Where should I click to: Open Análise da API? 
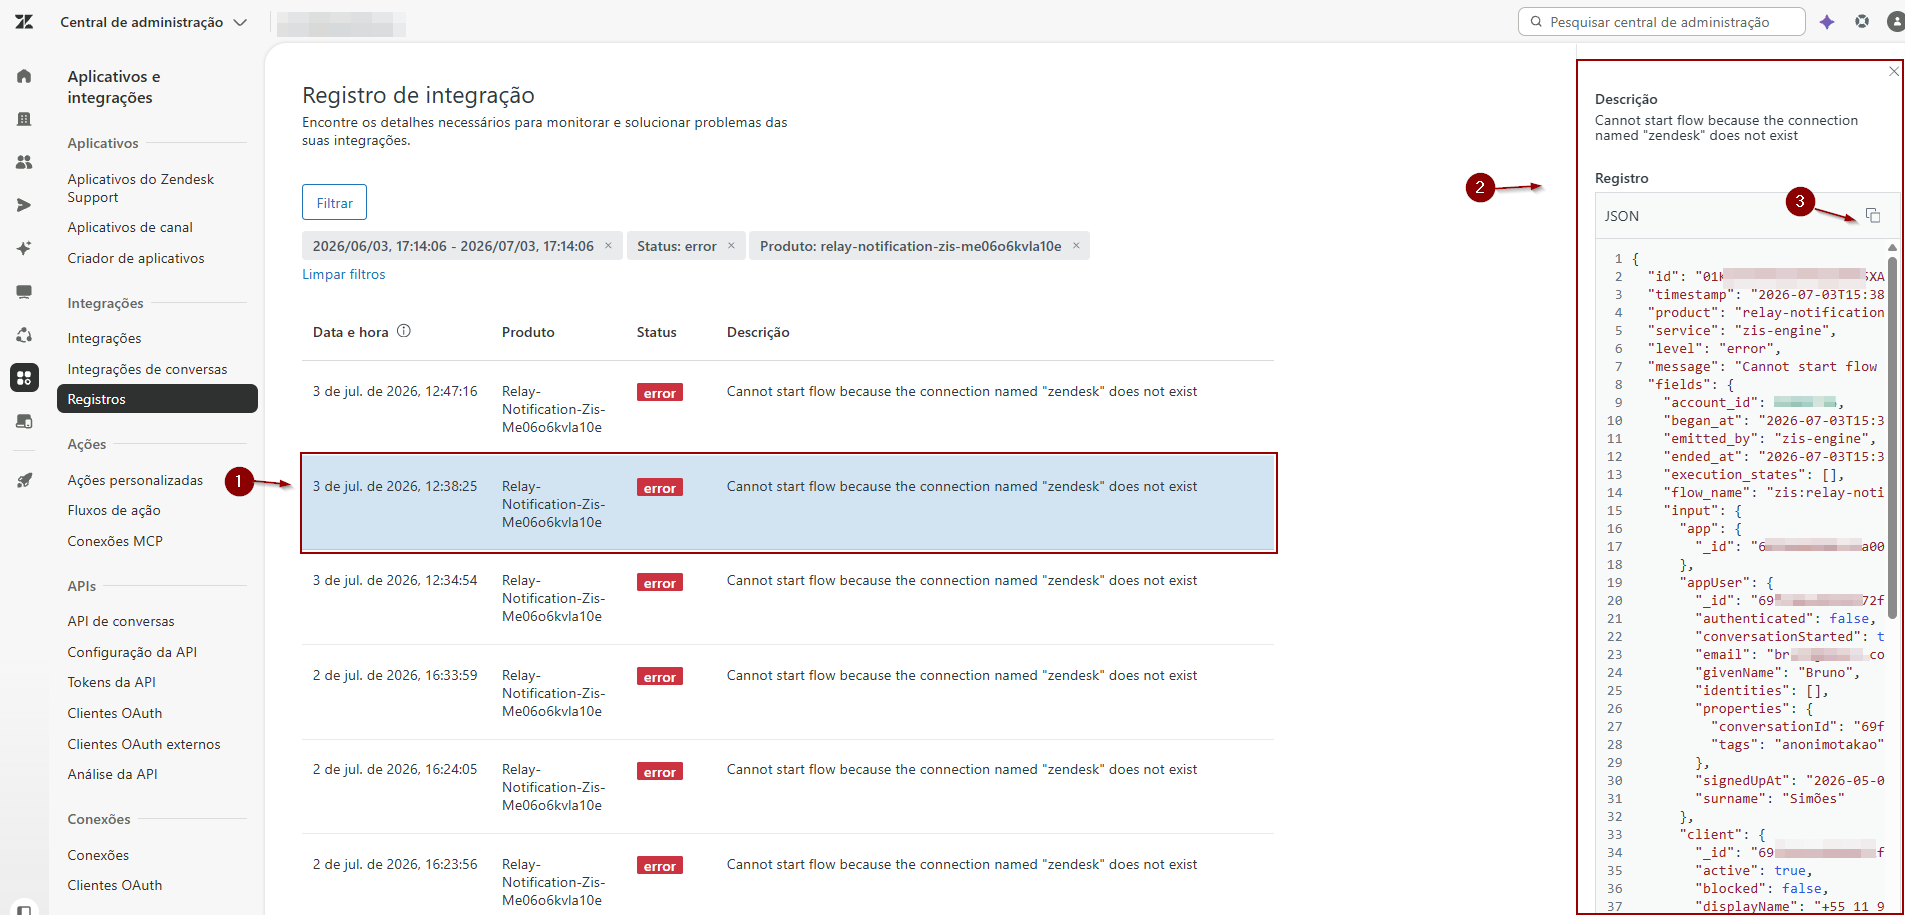[x=113, y=774]
